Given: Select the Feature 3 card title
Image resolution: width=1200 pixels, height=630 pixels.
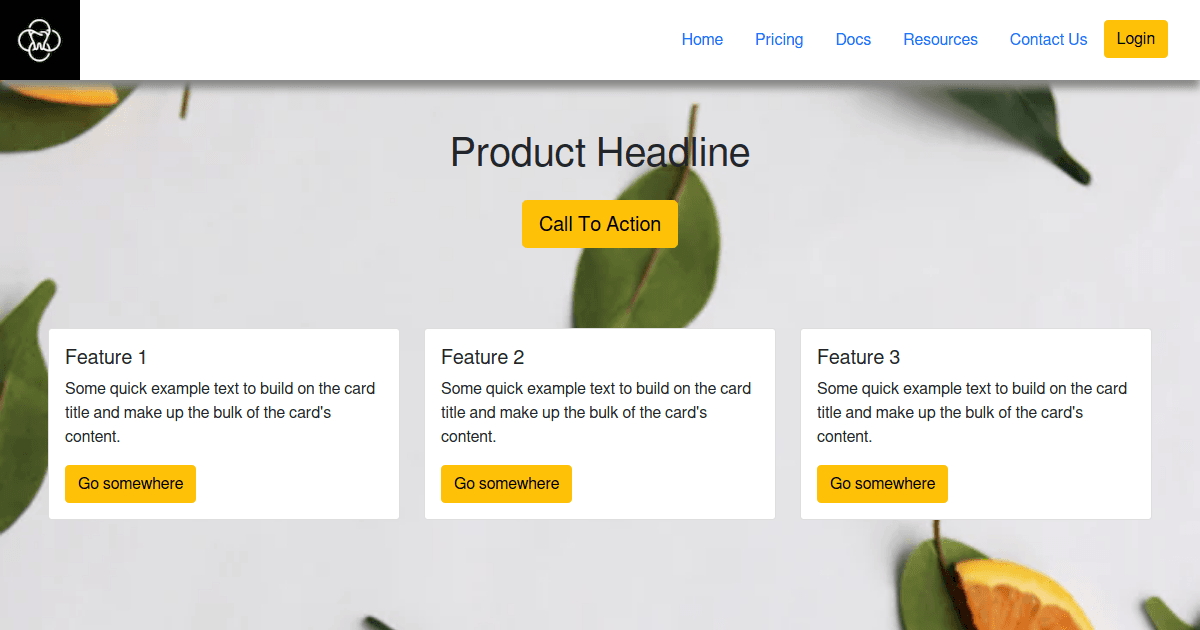Looking at the screenshot, I should pyautogui.click(x=858, y=357).
